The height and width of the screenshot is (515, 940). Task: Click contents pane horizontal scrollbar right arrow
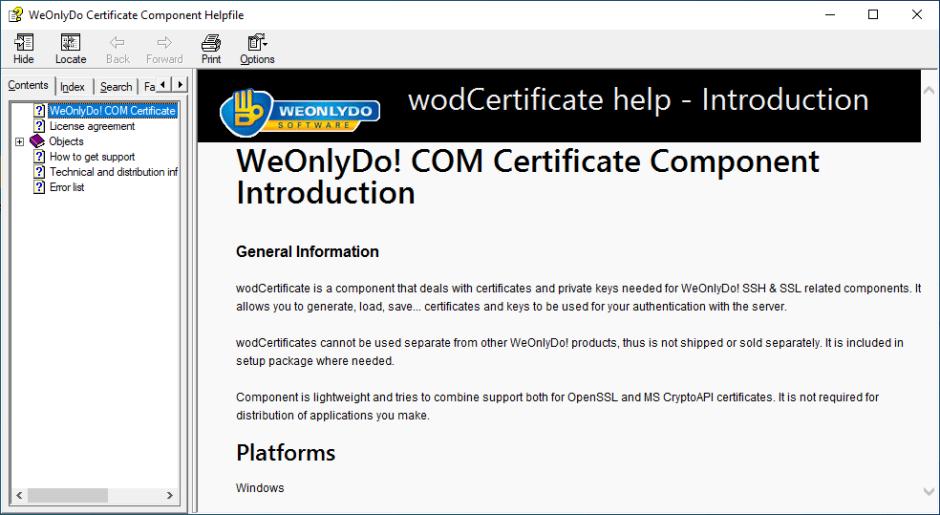pyautogui.click(x=170, y=495)
